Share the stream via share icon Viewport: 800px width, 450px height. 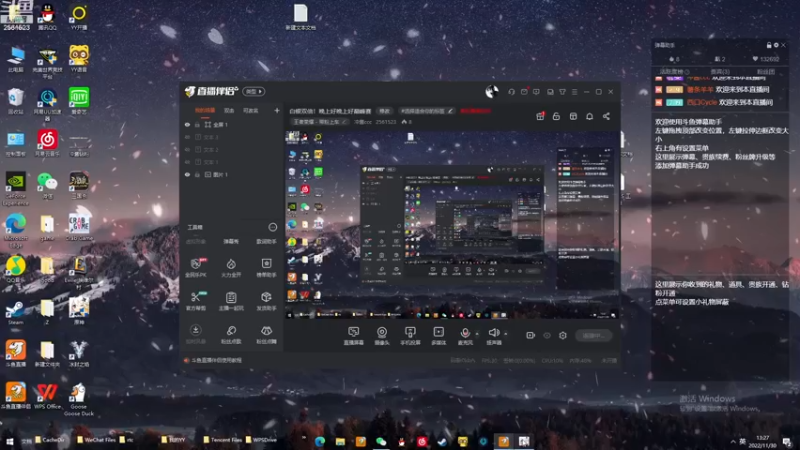coord(606,116)
